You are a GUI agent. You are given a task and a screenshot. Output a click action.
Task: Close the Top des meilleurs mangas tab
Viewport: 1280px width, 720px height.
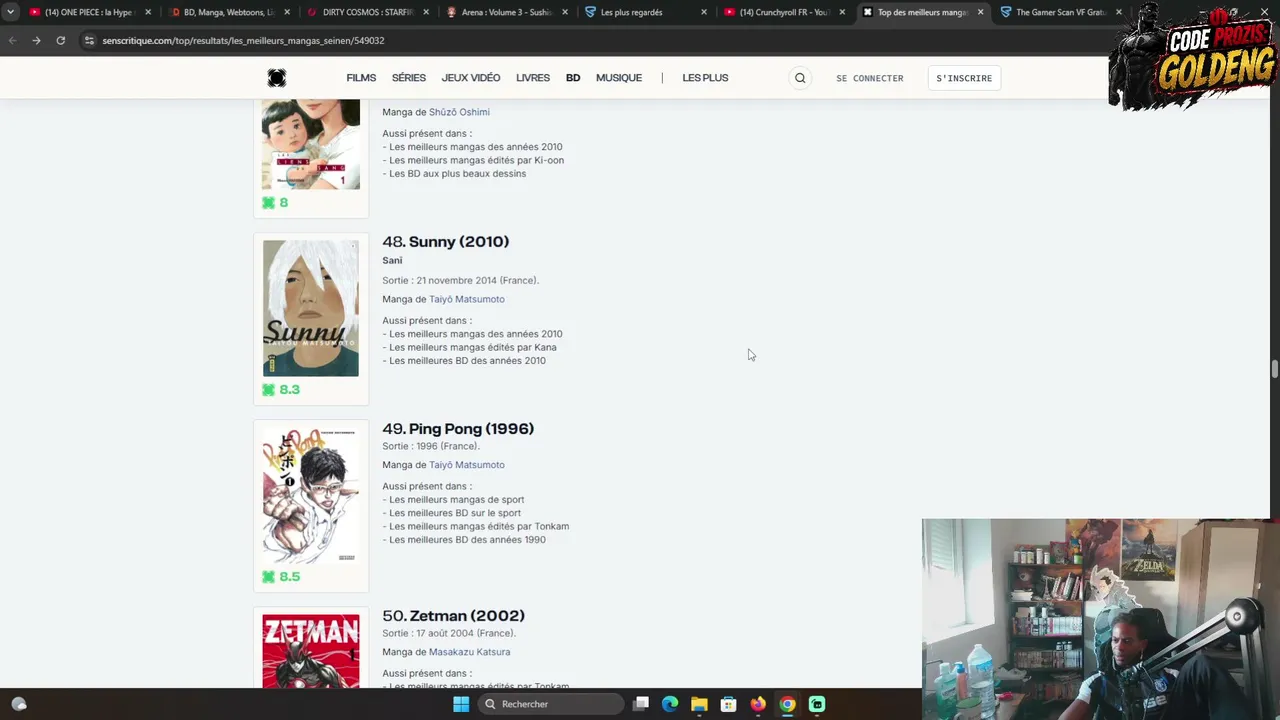(980, 12)
